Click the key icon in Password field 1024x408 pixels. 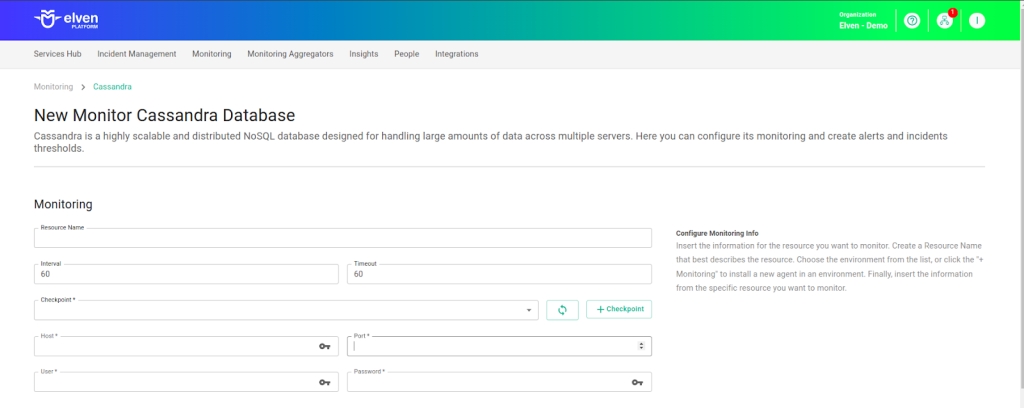point(637,382)
